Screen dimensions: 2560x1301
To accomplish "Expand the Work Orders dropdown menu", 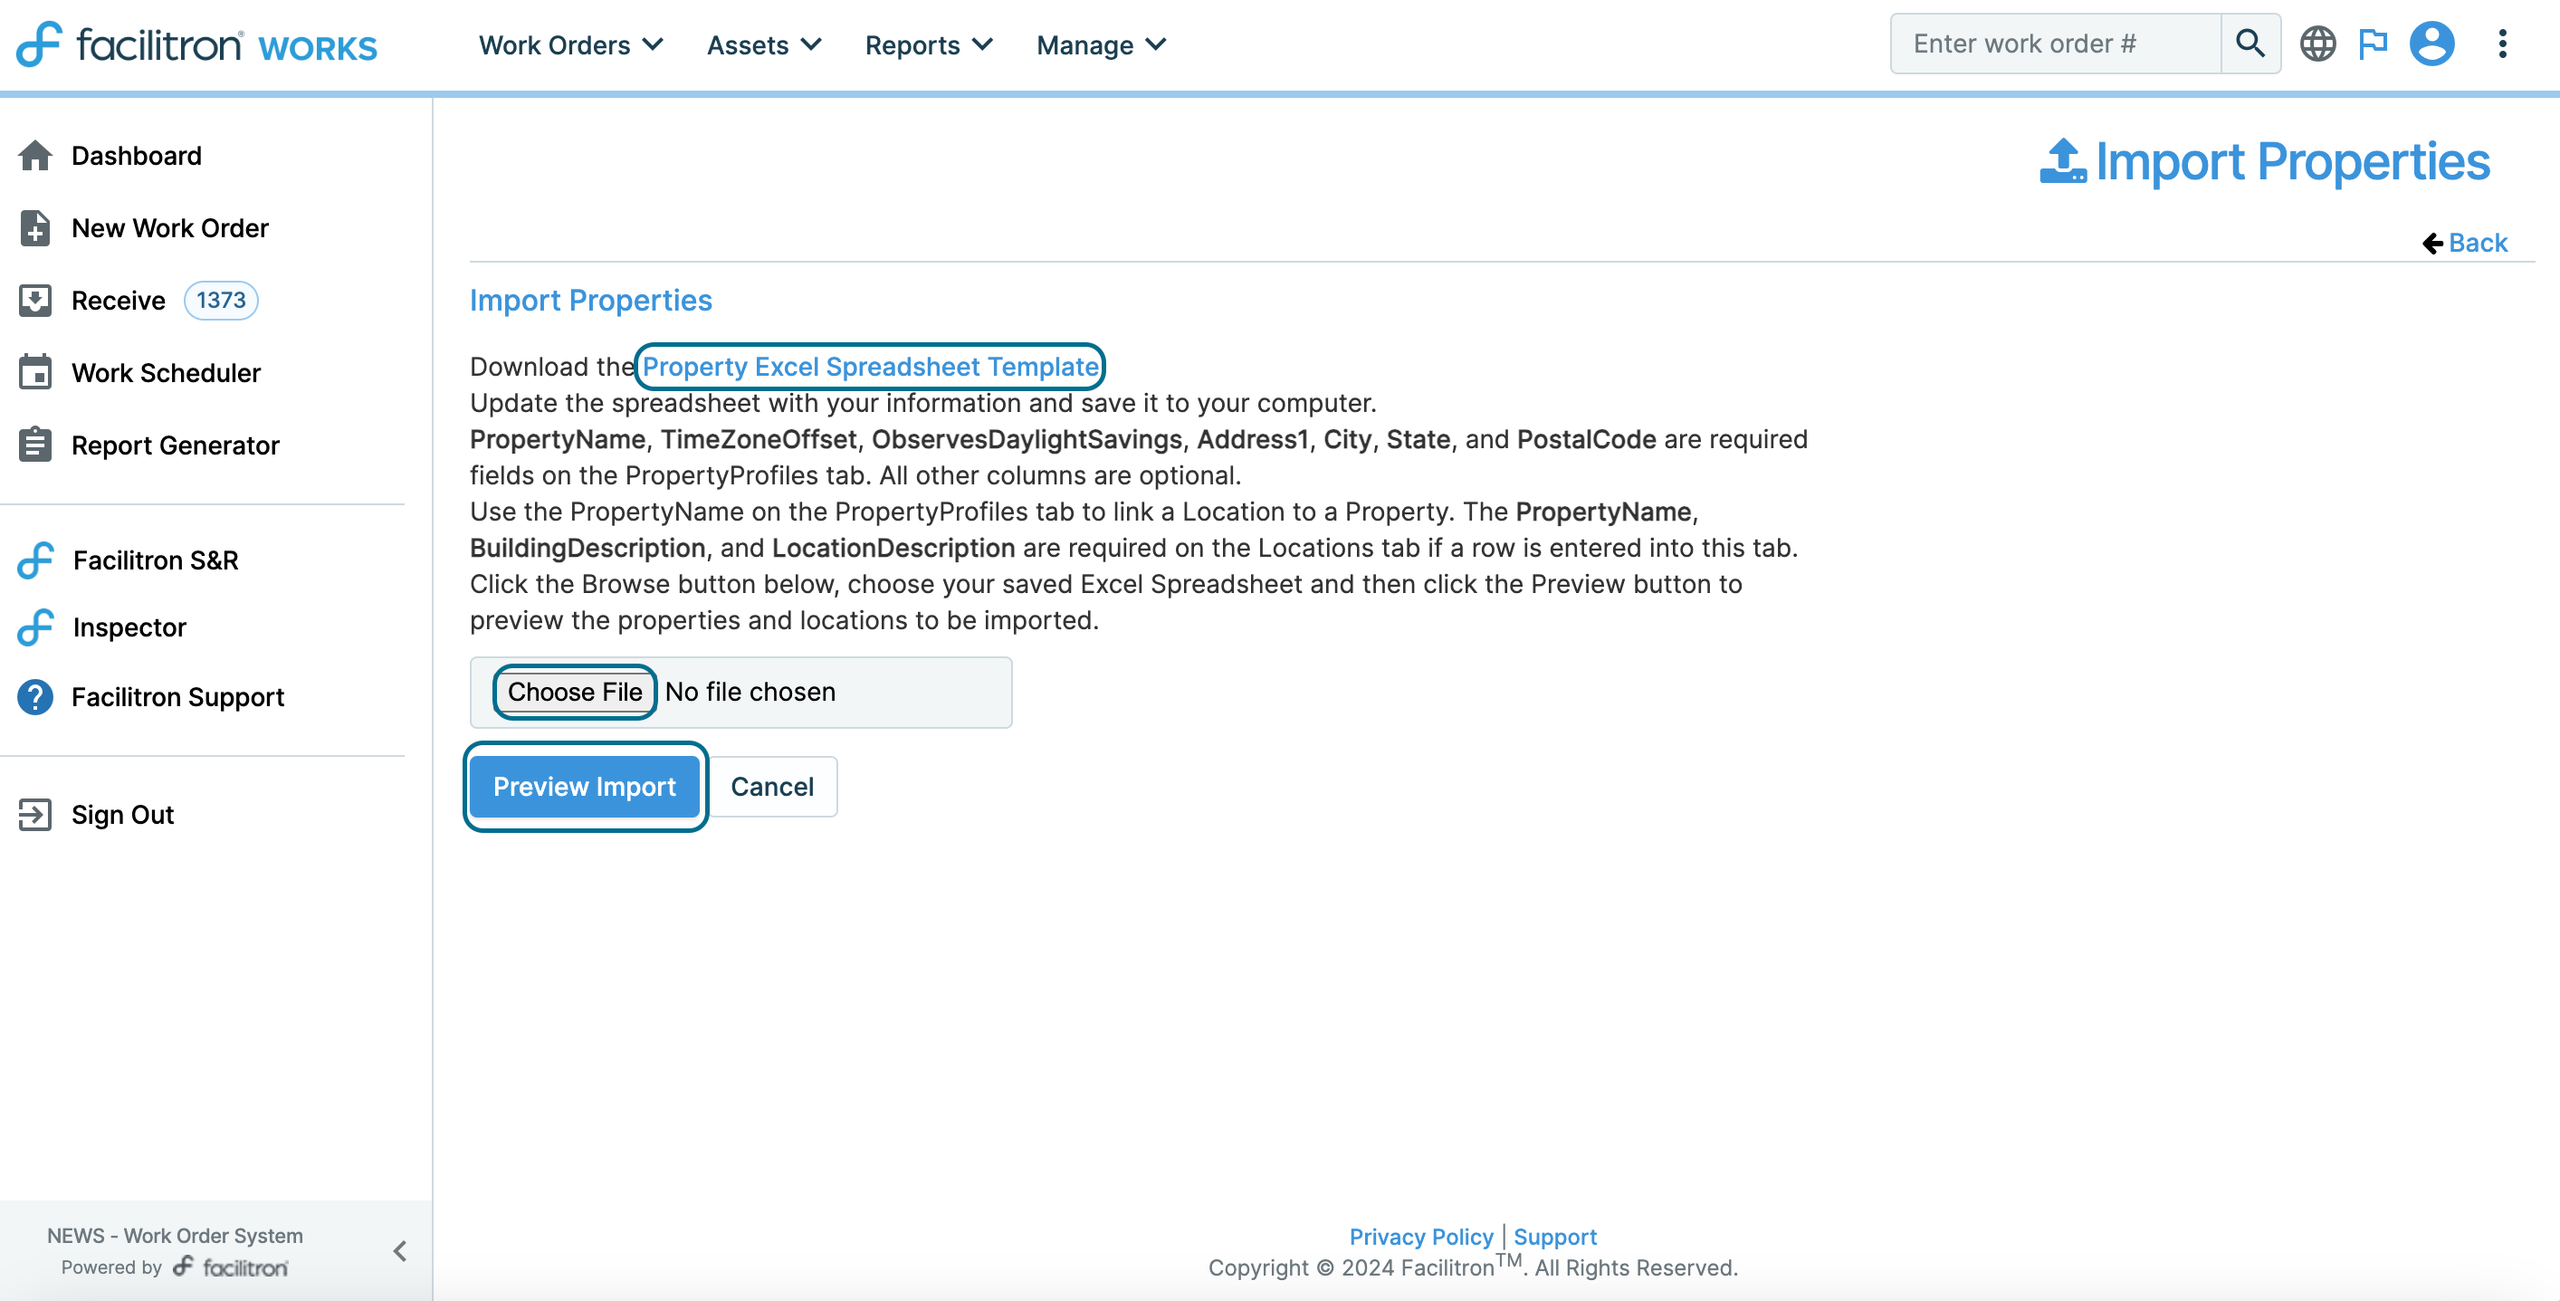I will [570, 45].
